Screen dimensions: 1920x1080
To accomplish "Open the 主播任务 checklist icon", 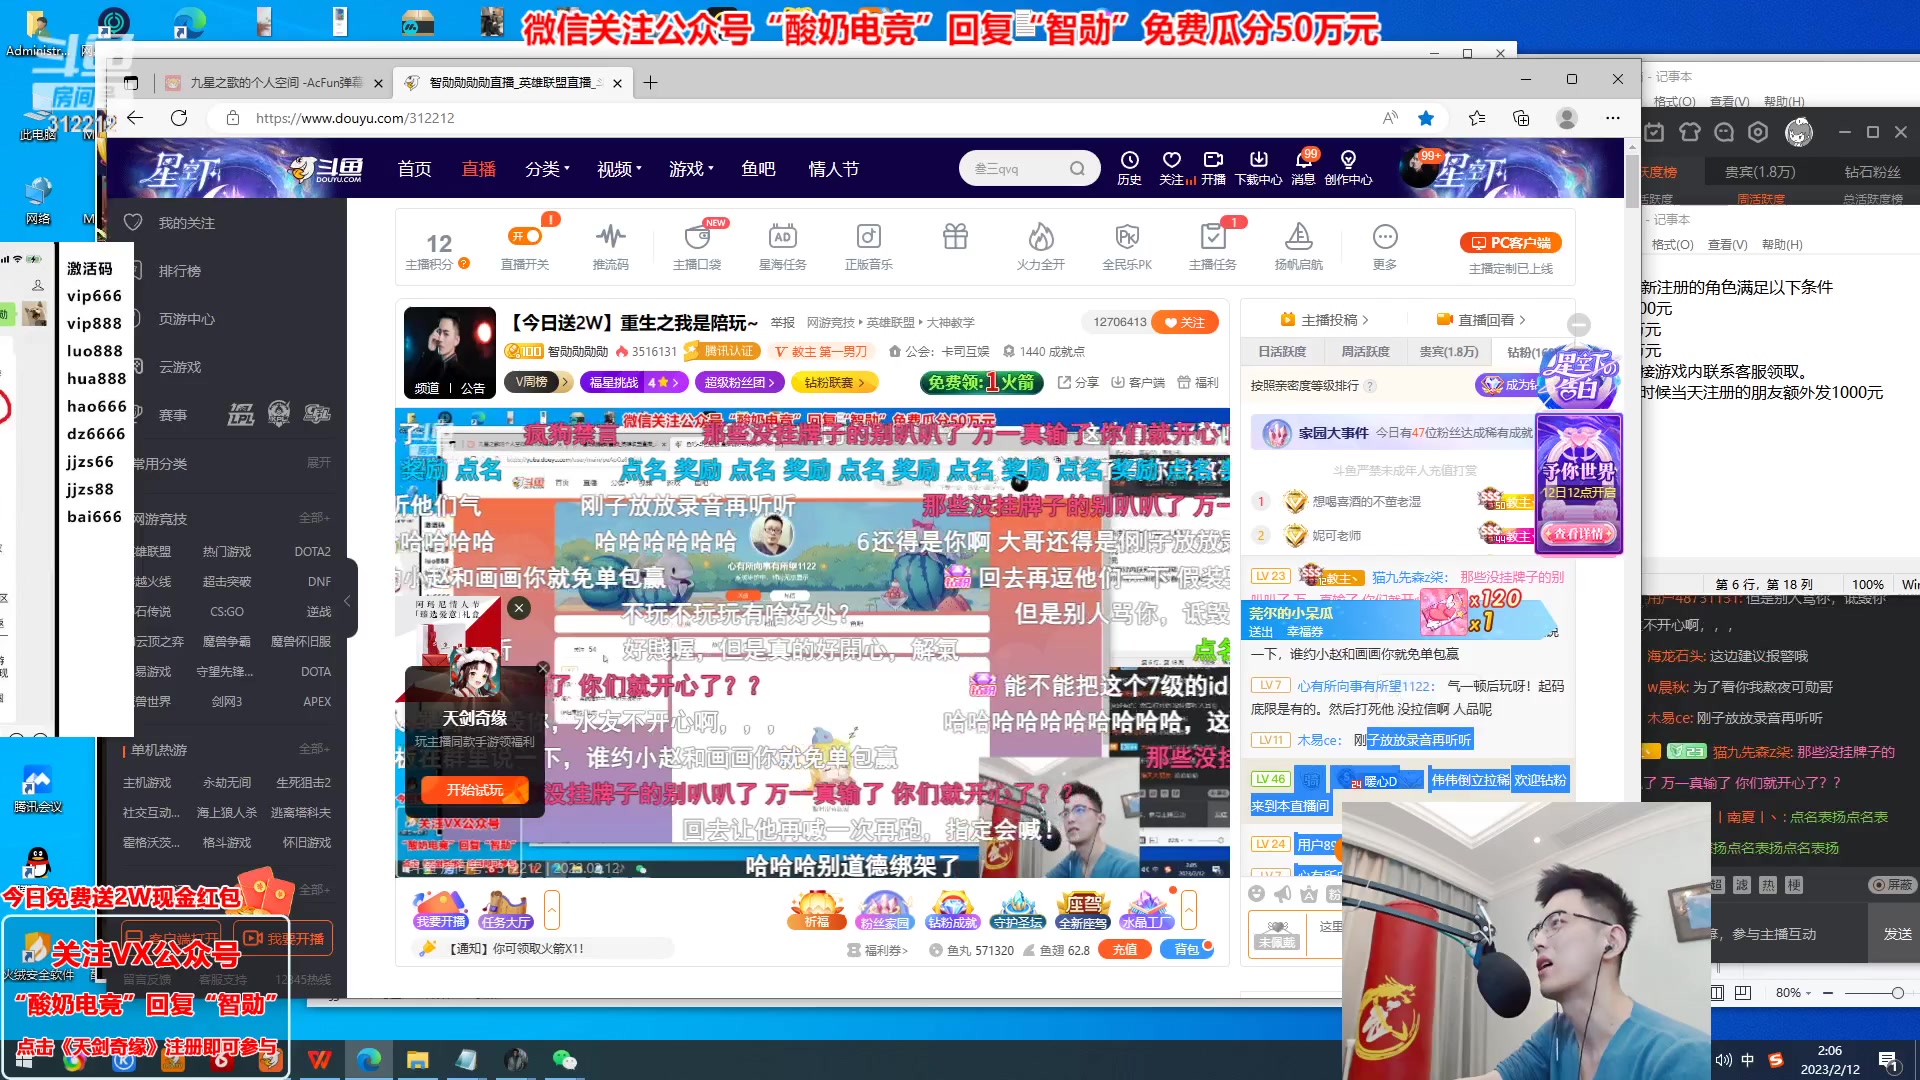I will pos(1212,246).
